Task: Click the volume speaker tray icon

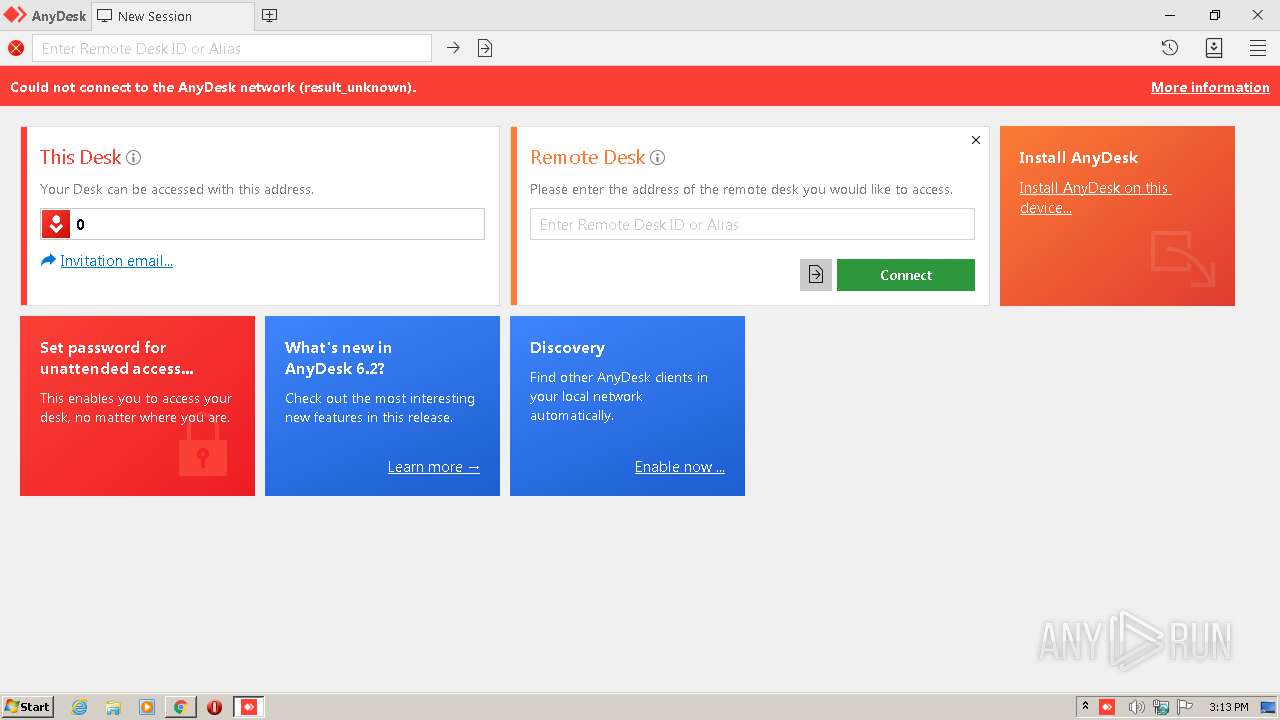Action: (1136, 707)
